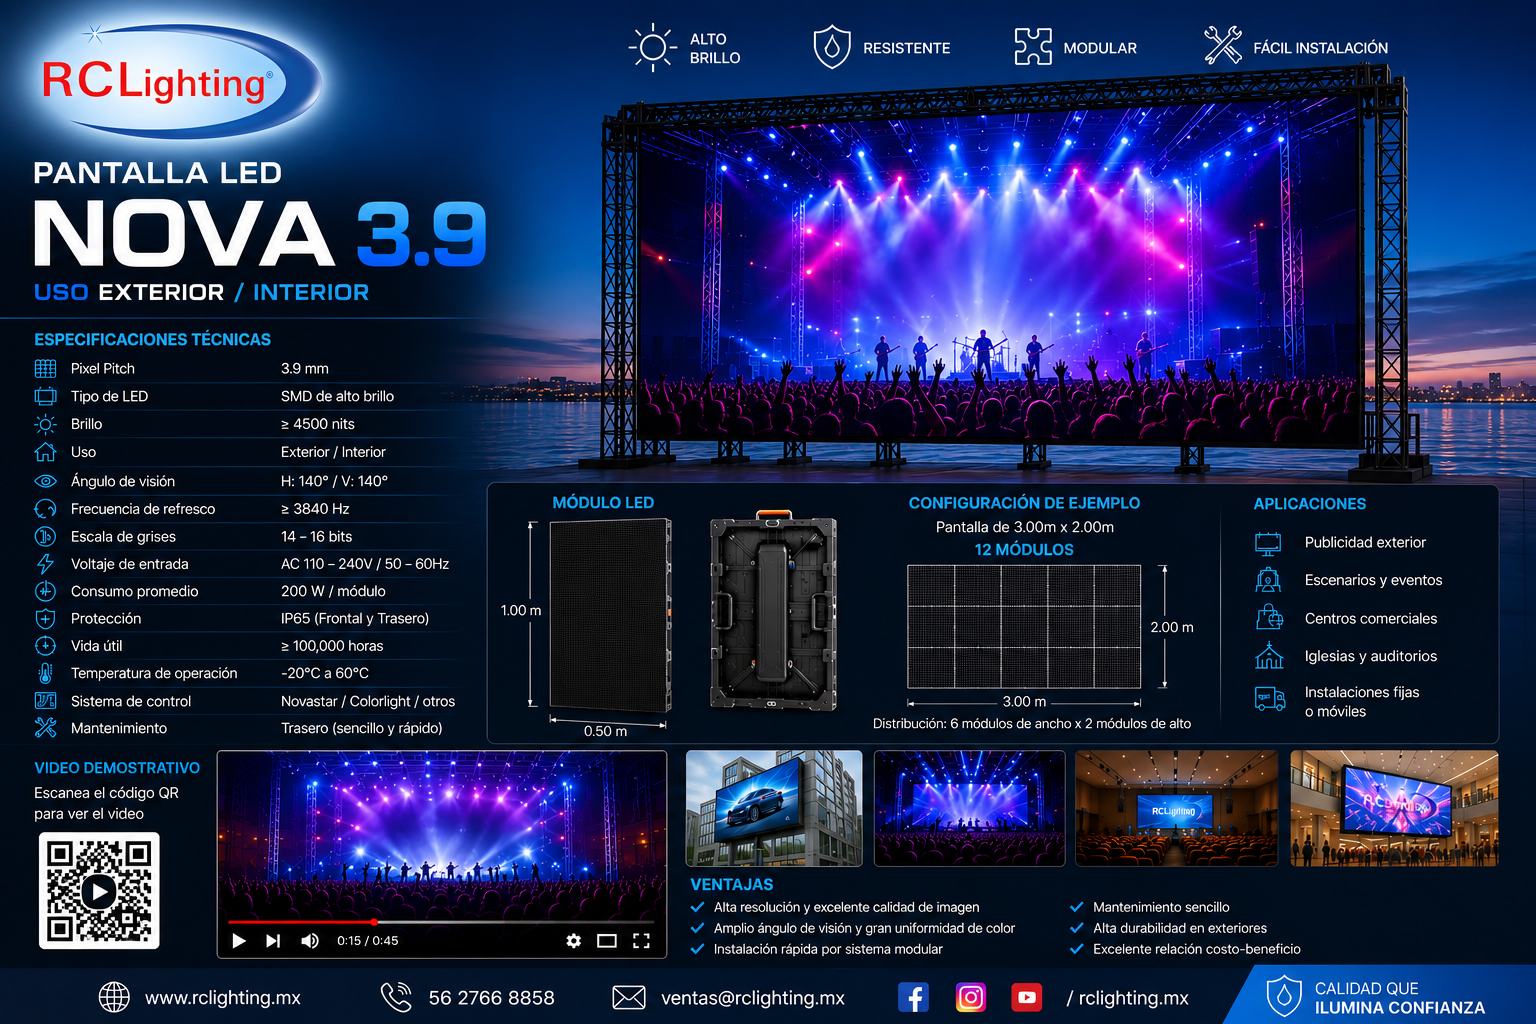This screenshot has height=1024, width=1536.
Task: Click the QR code play button
Action: click(x=98, y=891)
